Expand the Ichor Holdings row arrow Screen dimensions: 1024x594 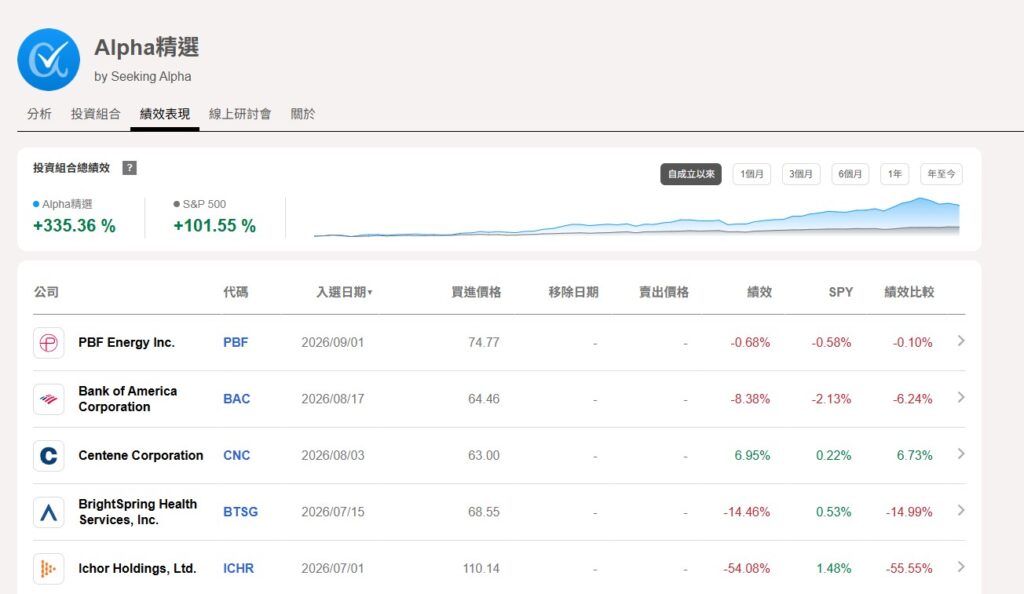point(961,567)
